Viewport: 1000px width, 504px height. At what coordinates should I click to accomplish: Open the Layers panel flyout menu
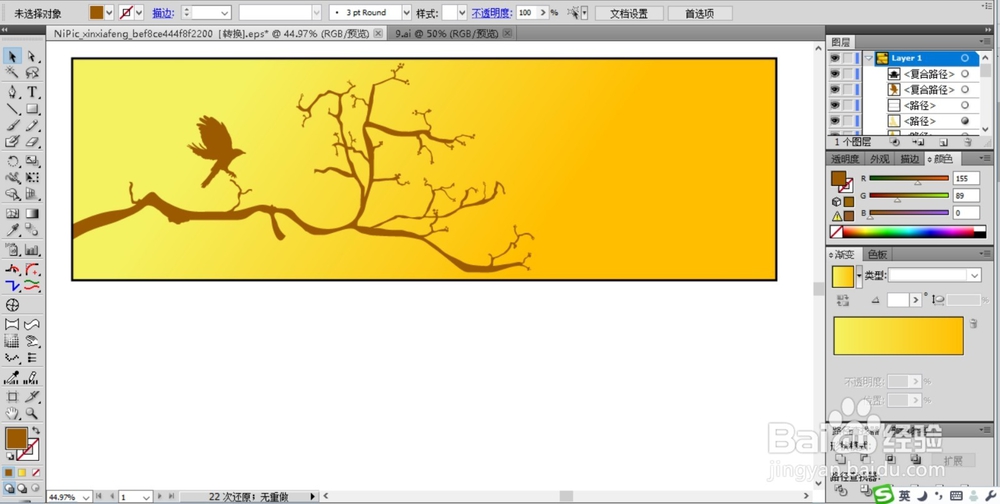(x=986, y=41)
